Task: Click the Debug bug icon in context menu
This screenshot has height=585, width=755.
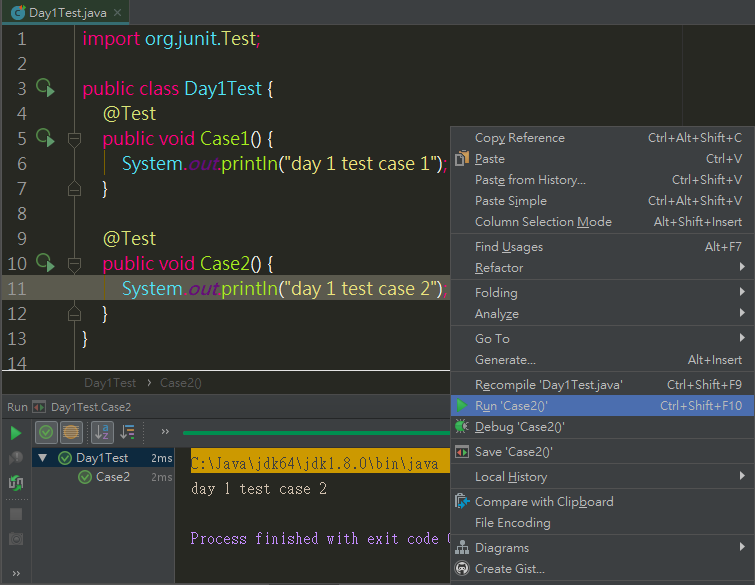Action: tap(461, 427)
